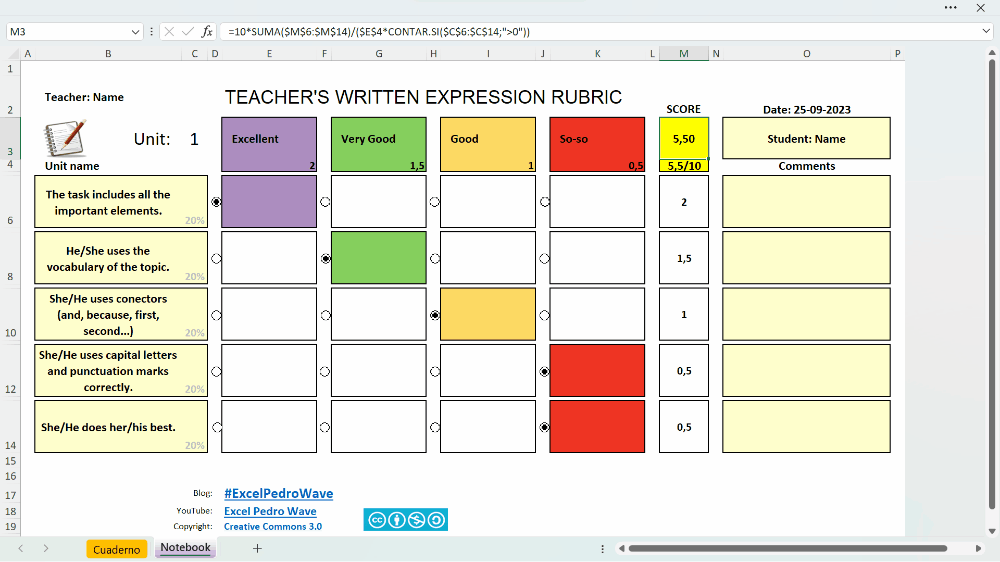Image resolution: width=1000 pixels, height=562 pixels.
Task: Select Excellent radio for important elements row
Action: point(216,202)
